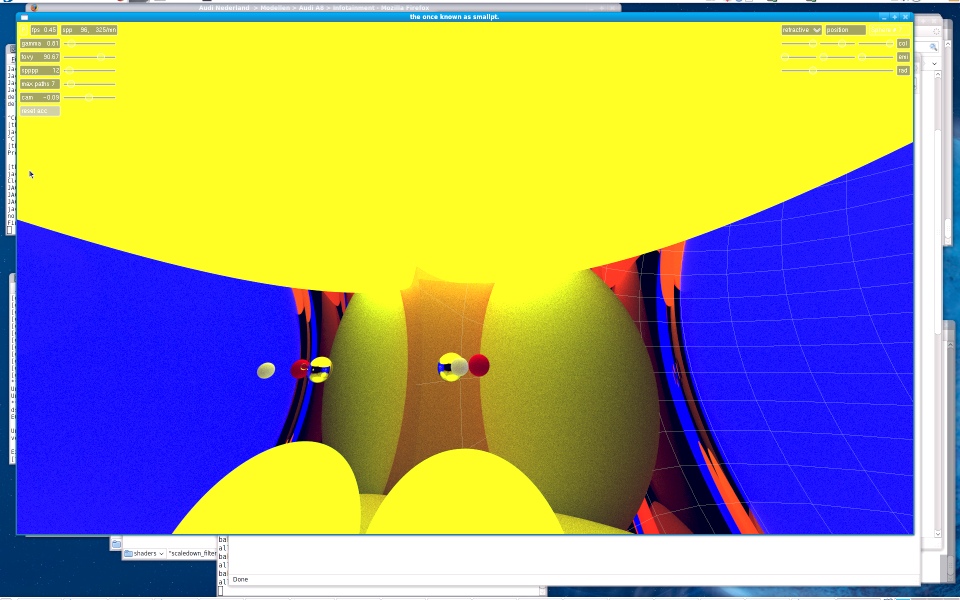
Task: Click scroll up arrow in right background window
Action: 937,74
